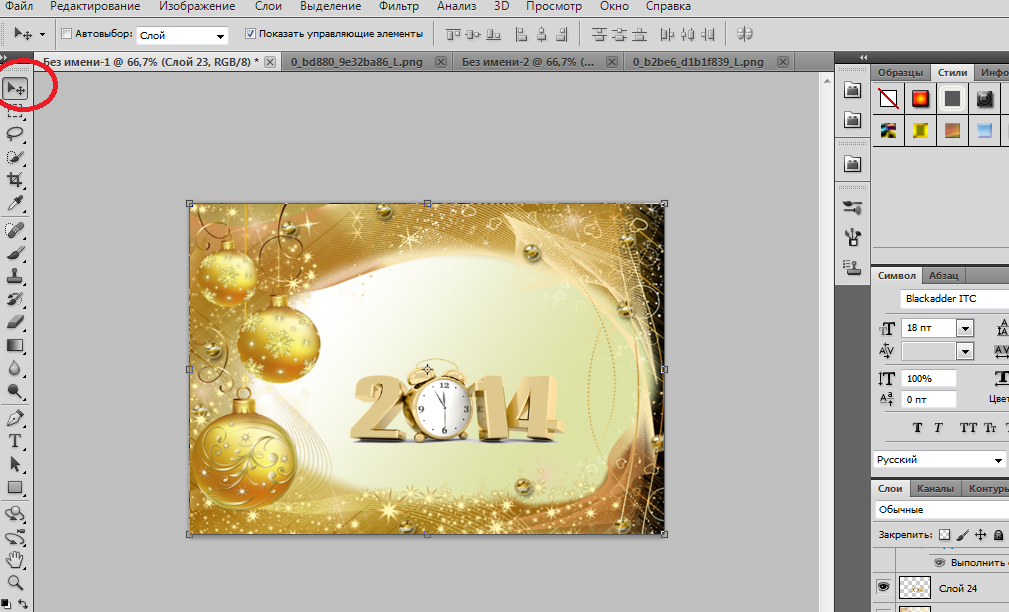Switch to tab 0_bd880_9e32ba86_L.png

pyautogui.click(x=357, y=62)
